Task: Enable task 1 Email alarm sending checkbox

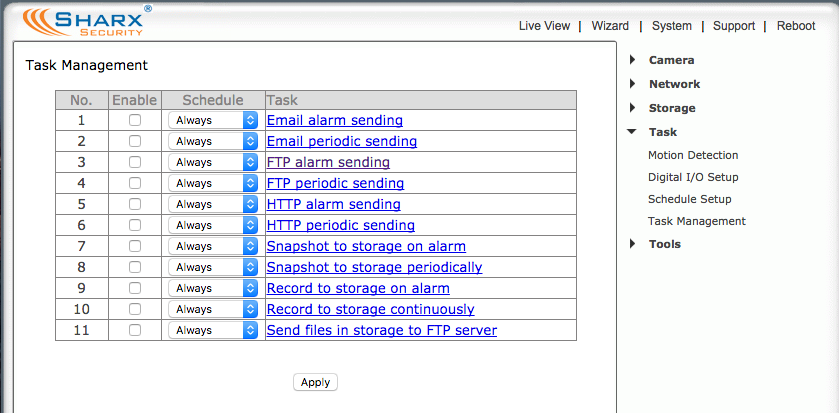Action: [x=135, y=120]
